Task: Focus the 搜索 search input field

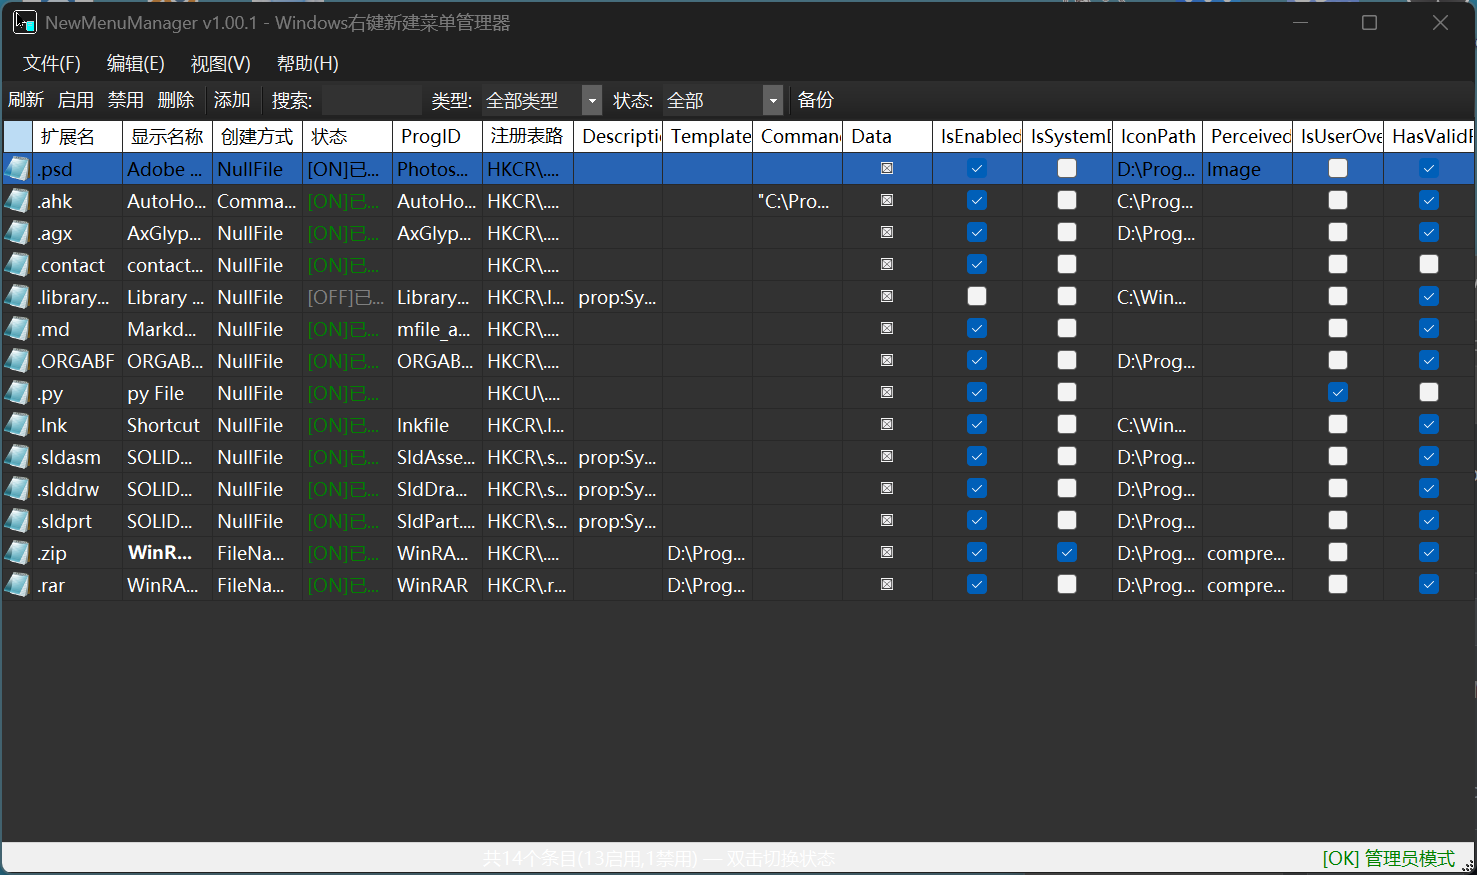Action: (371, 100)
